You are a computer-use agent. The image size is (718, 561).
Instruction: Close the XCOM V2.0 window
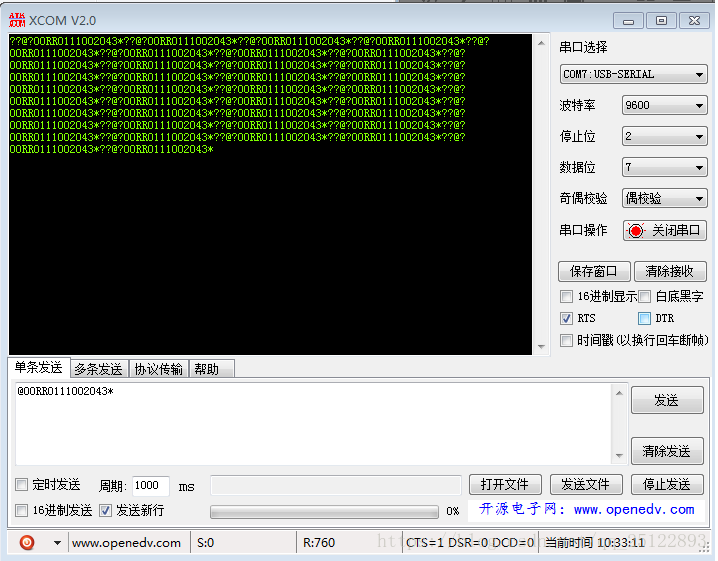pyautogui.click(x=694, y=21)
